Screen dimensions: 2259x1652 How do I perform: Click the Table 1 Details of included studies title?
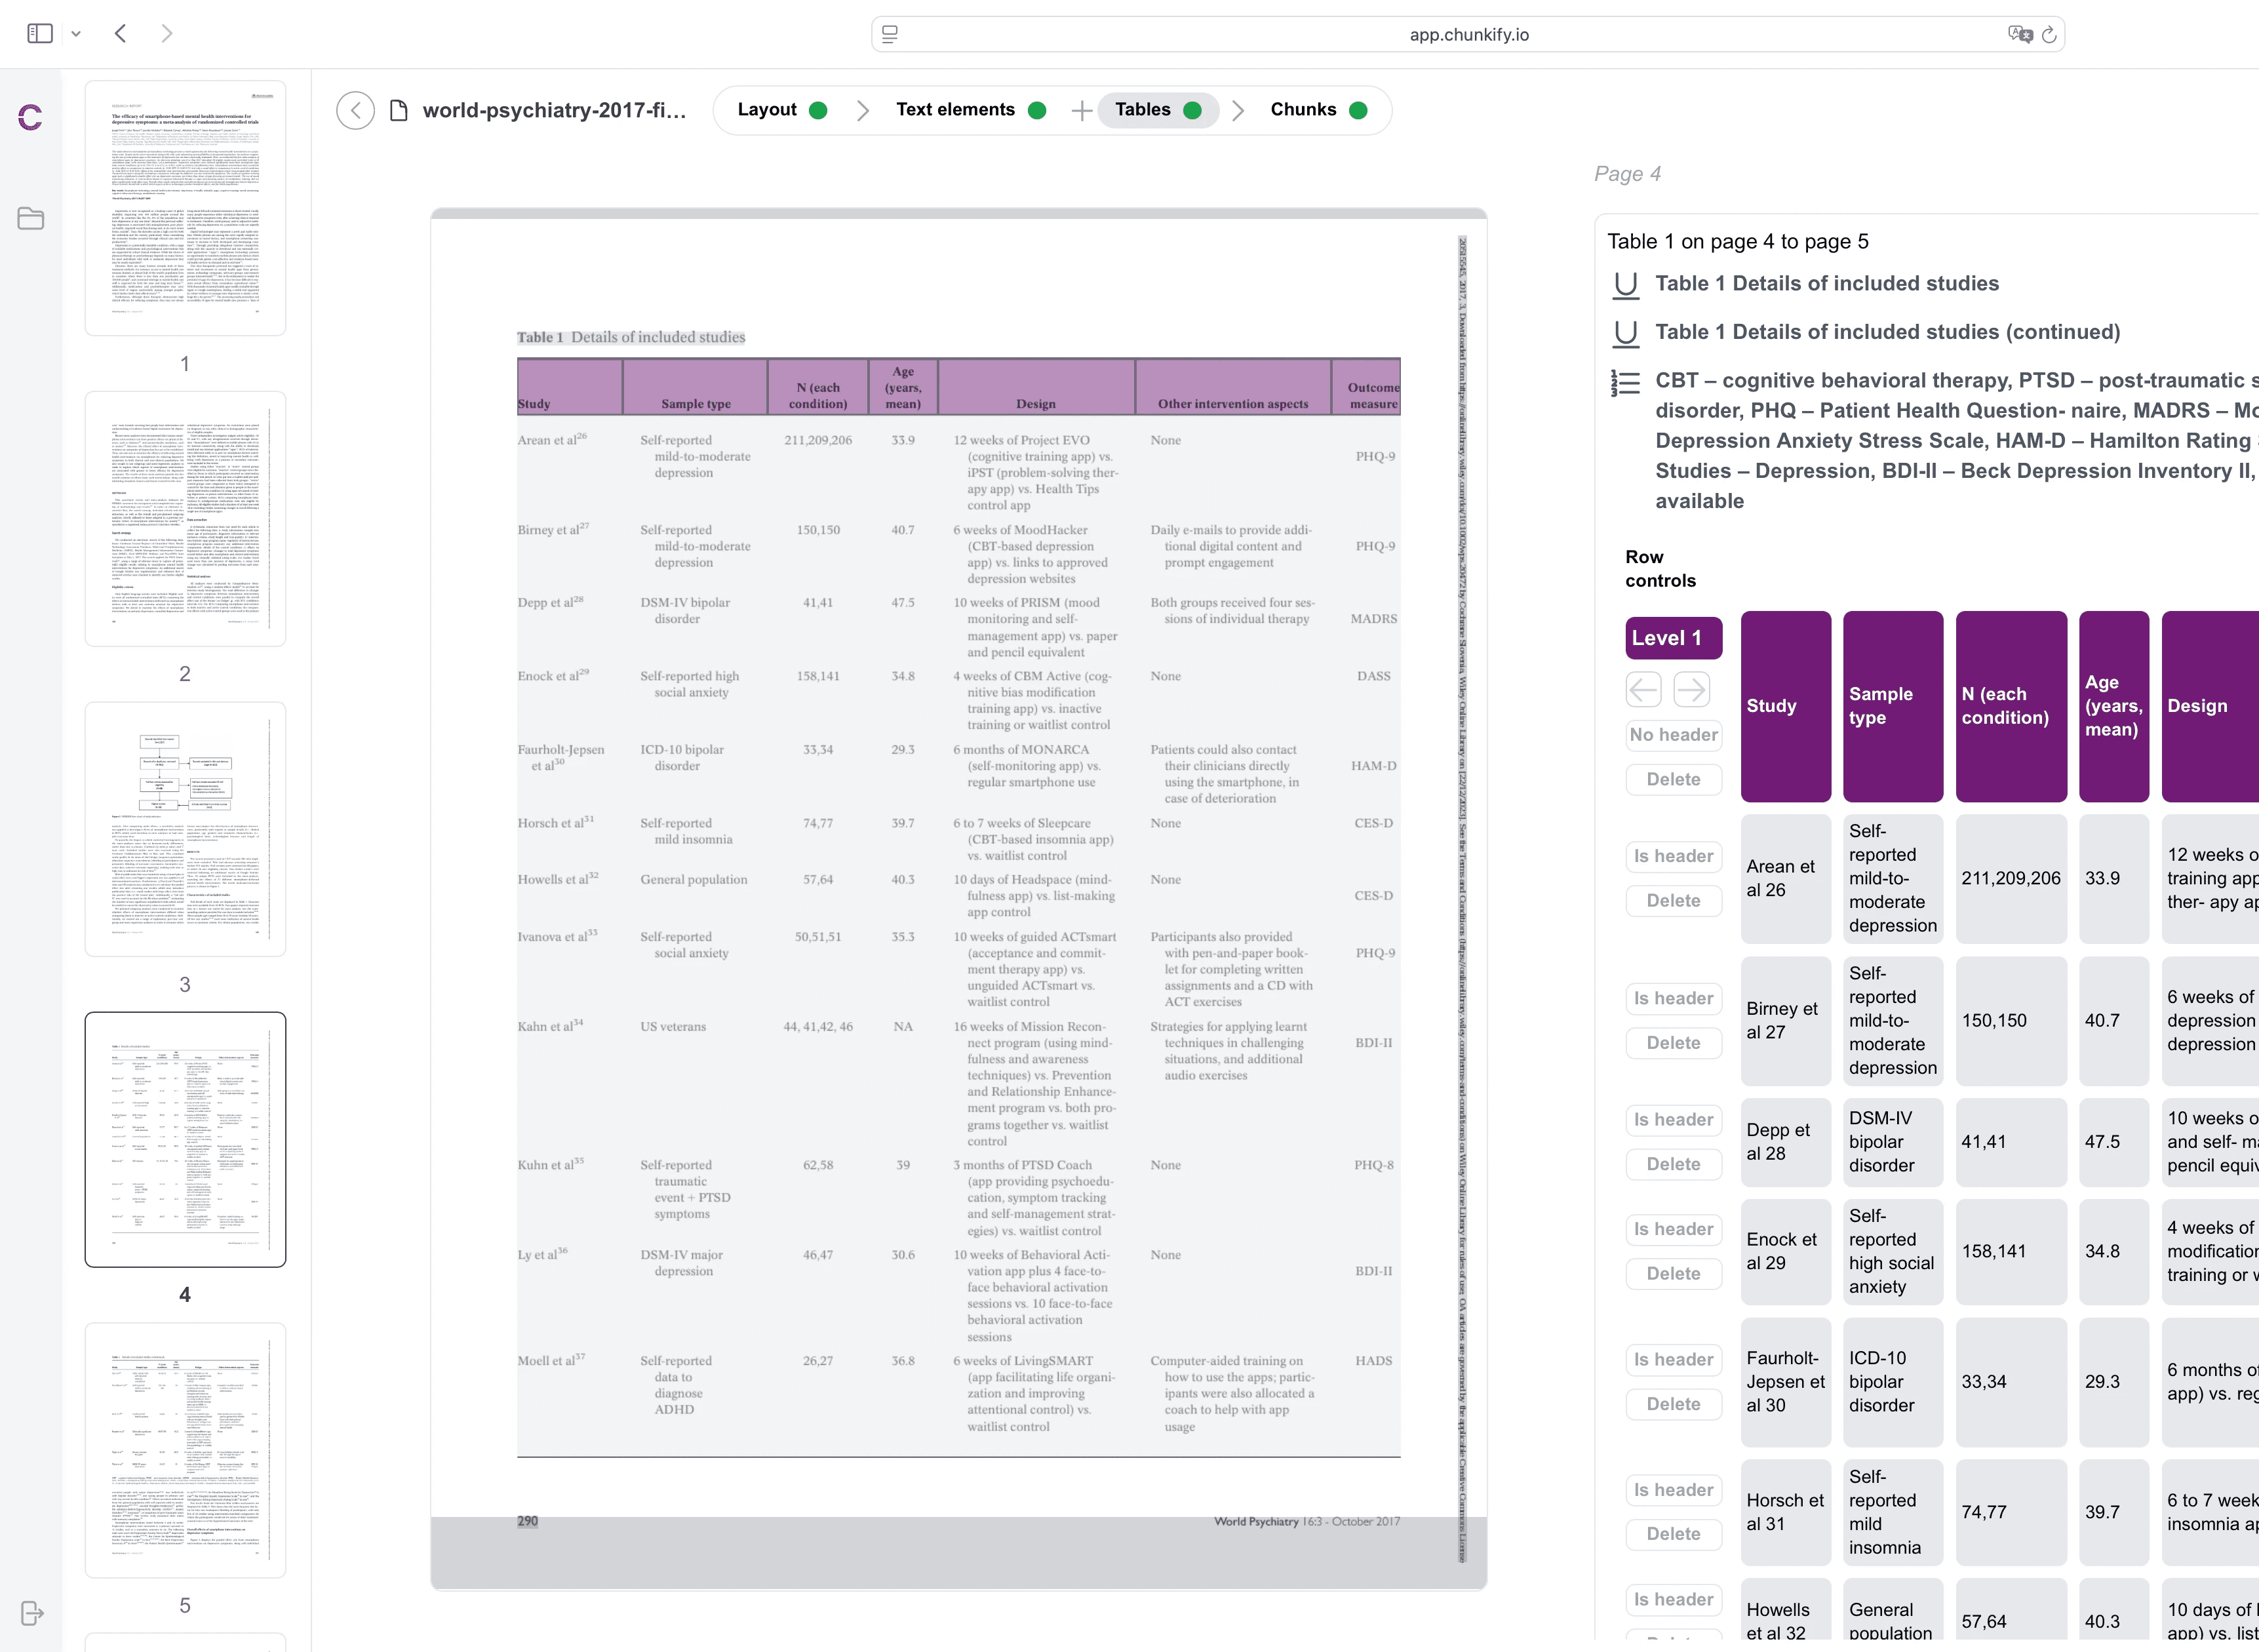pyautogui.click(x=1826, y=284)
